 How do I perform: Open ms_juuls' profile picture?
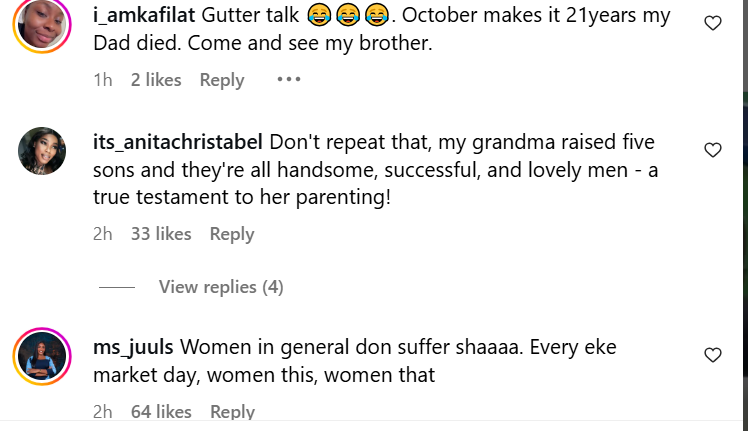pyautogui.click(x=42, y=357)
